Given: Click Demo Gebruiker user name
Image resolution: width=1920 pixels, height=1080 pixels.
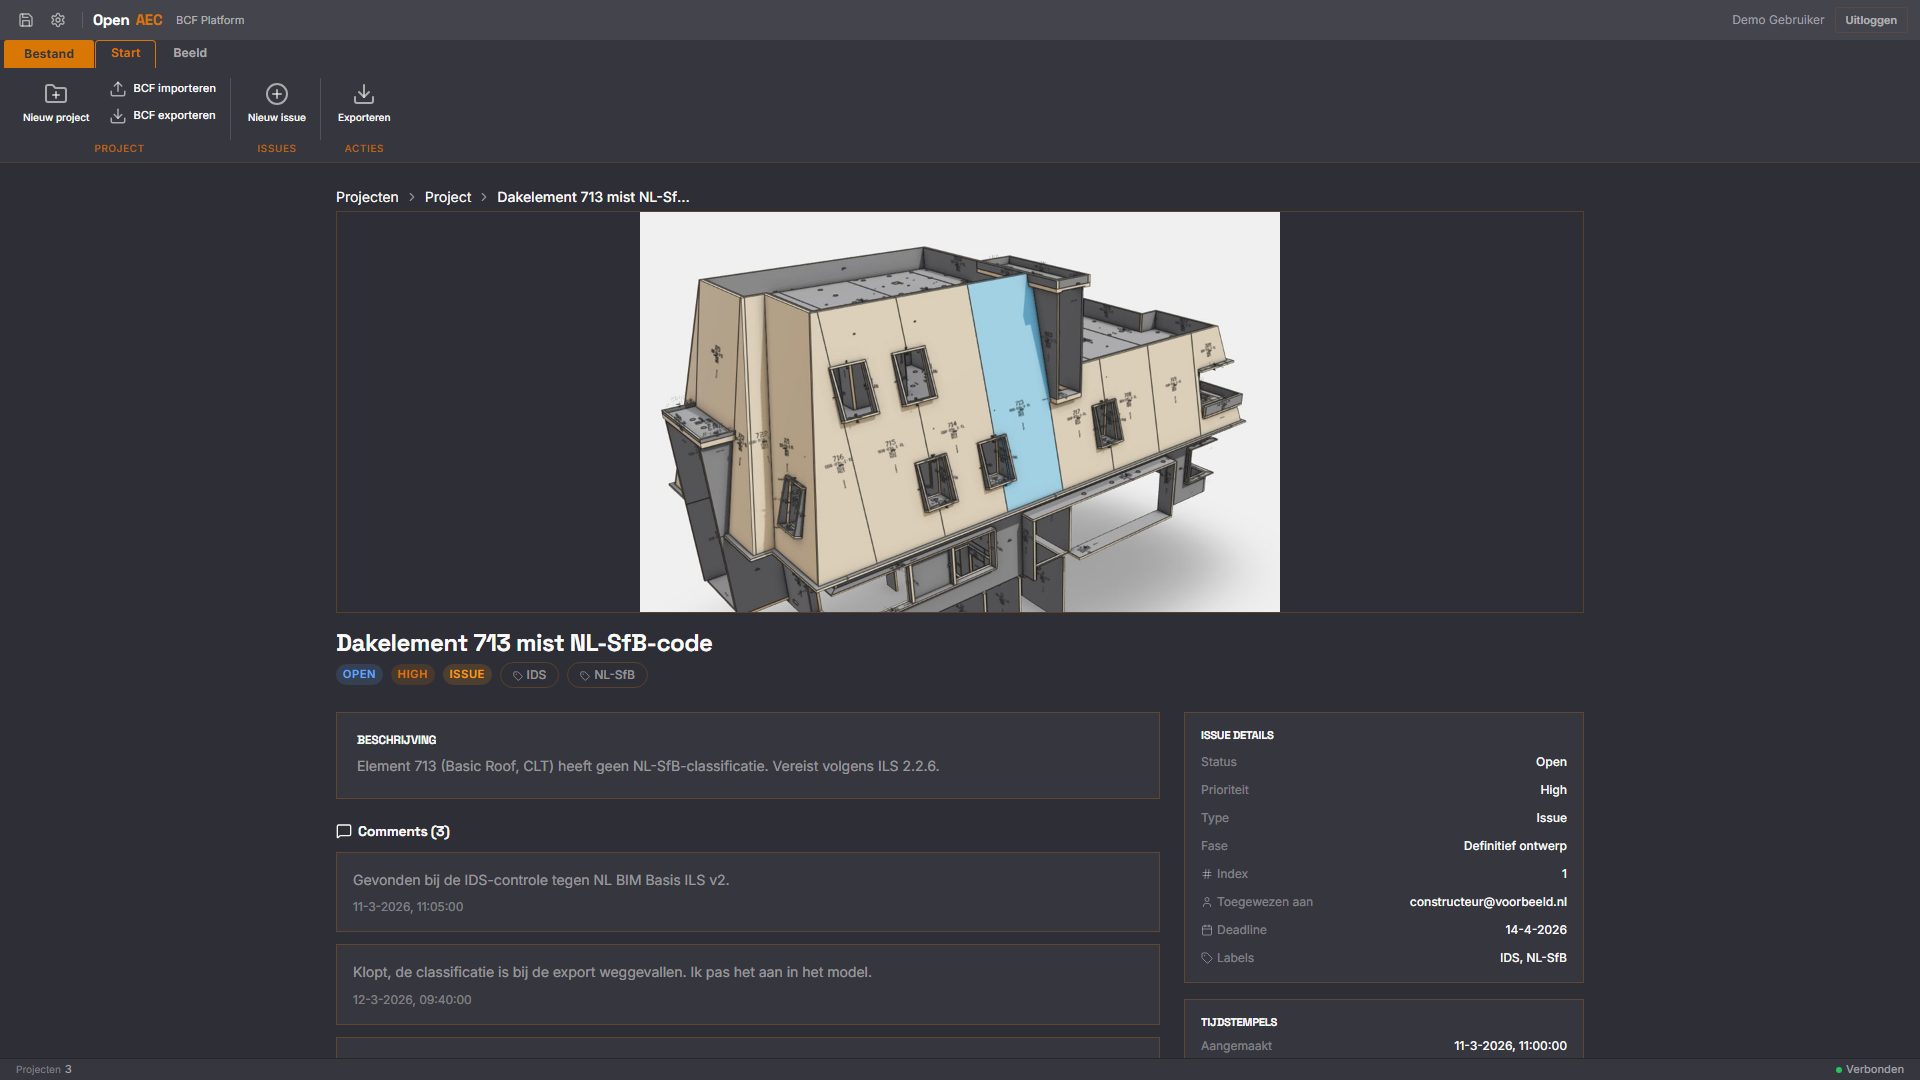Looking at the screenshot, I should click(x=1778, y=20).
